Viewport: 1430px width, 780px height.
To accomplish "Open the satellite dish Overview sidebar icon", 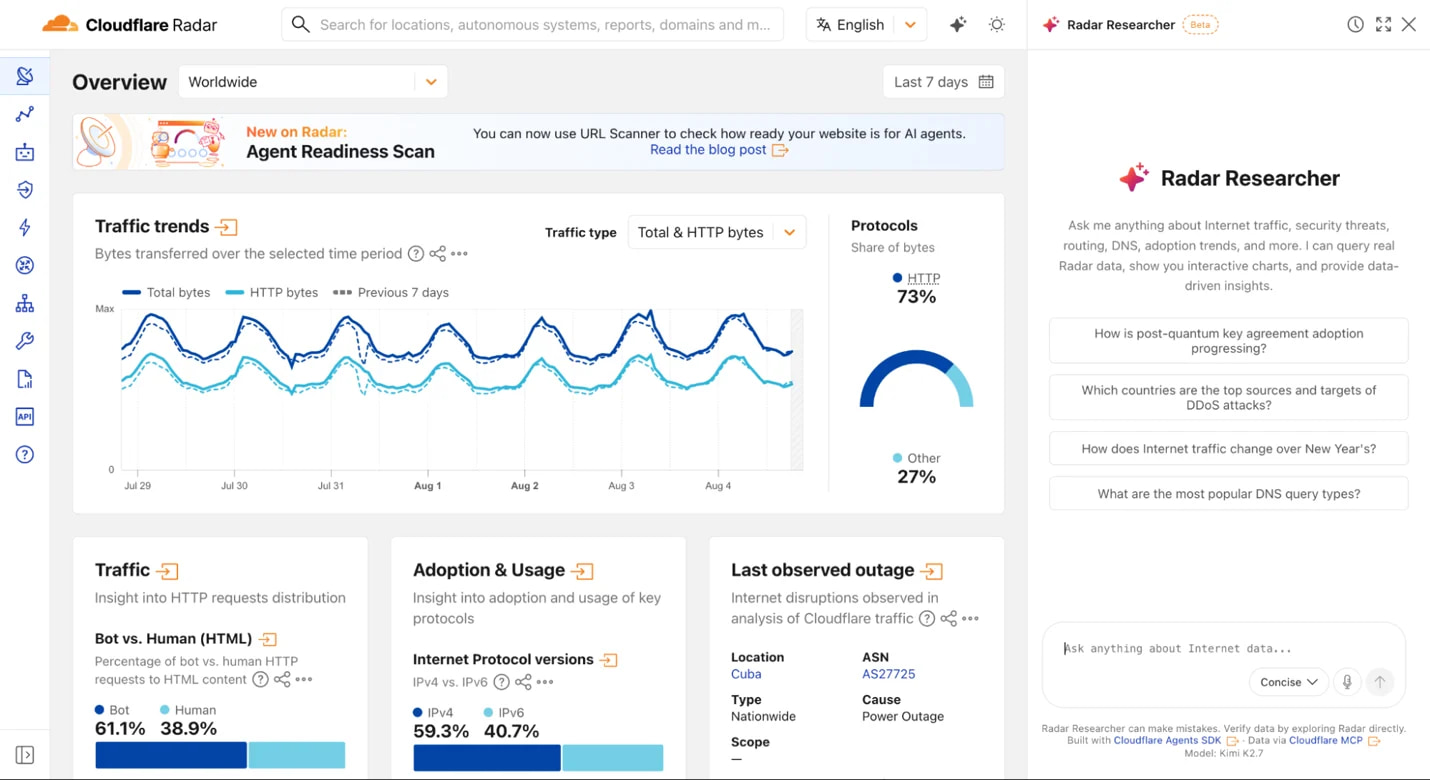I will coord(25,76).
